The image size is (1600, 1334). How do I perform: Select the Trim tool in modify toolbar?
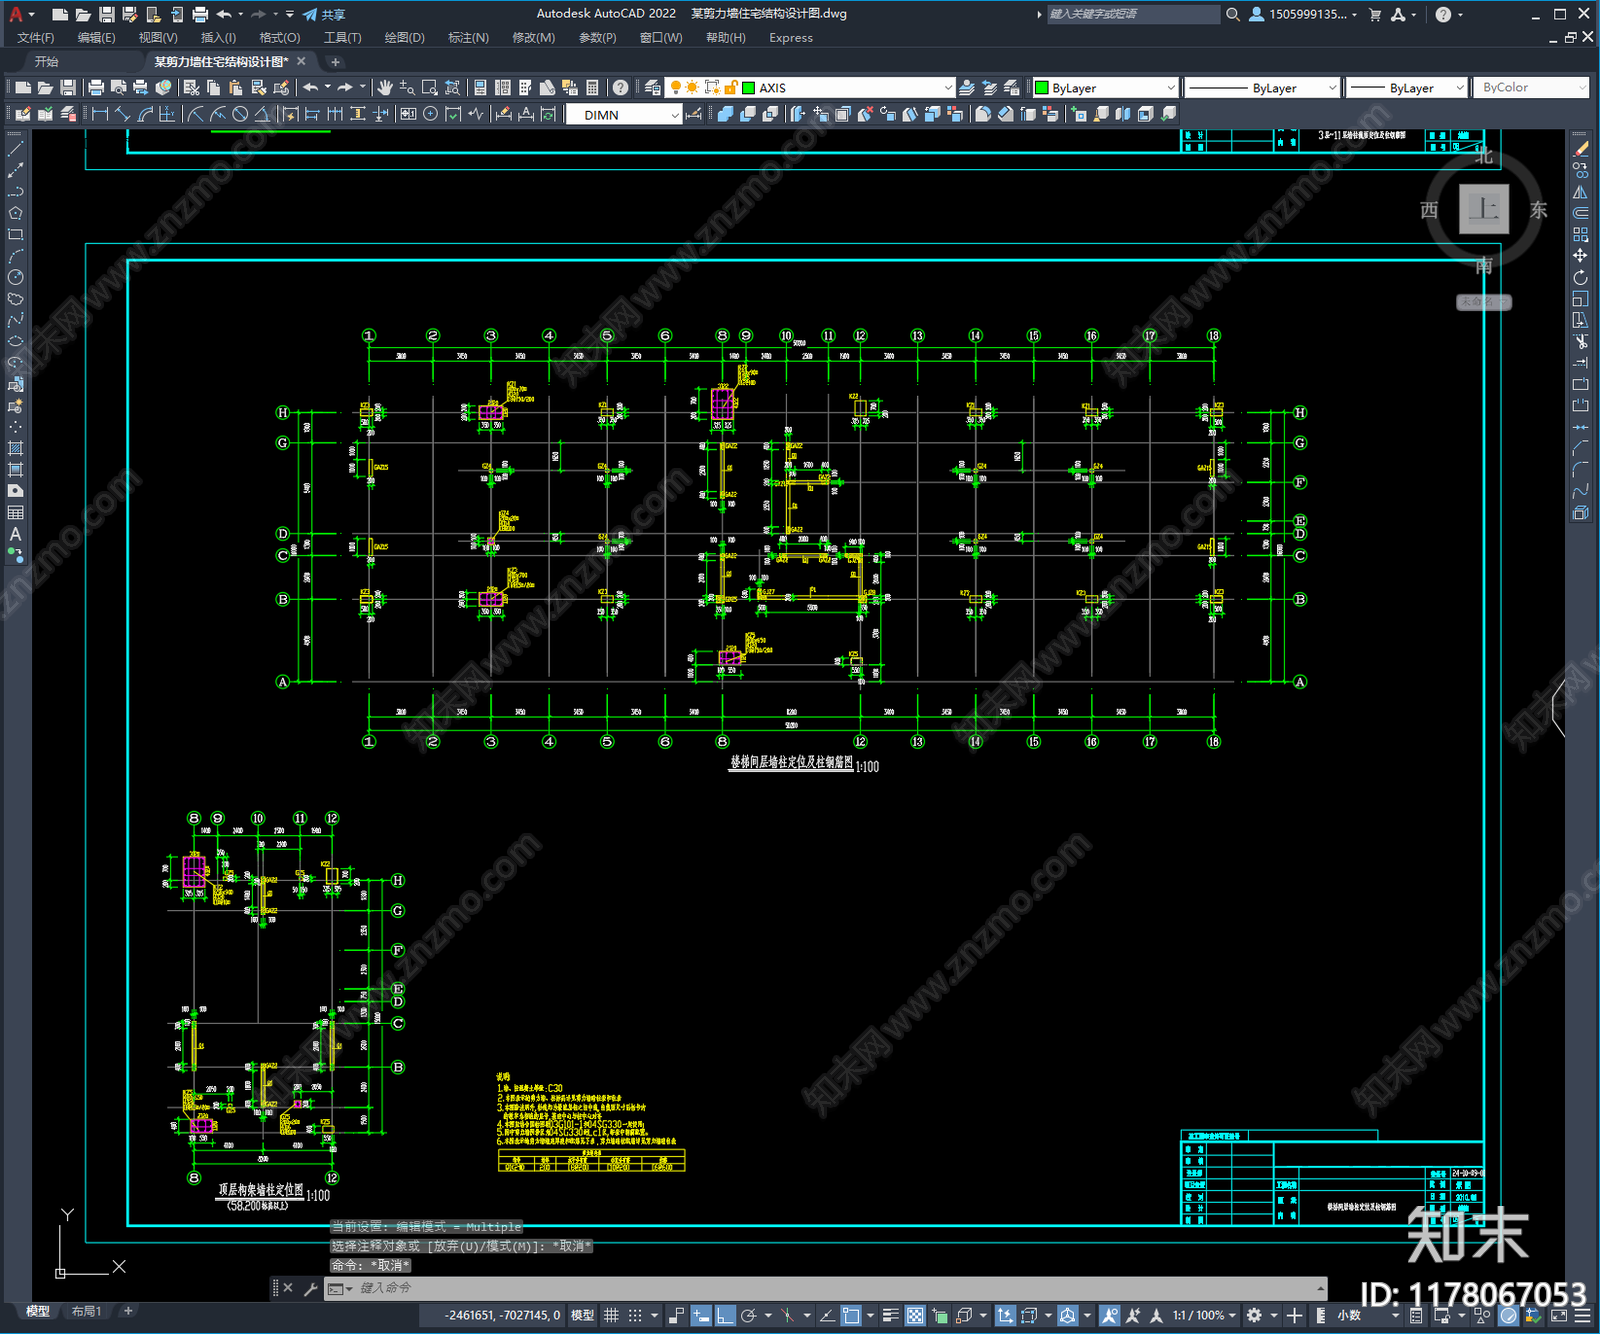(x=1580, y=341)
